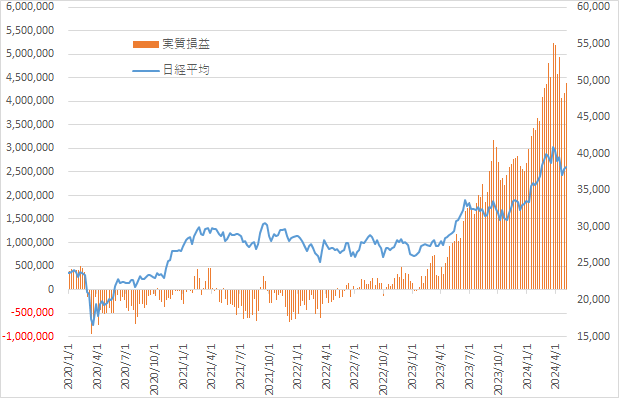
Task: Click the 30,000 right axis label
Action: click(x=593, y=226)
